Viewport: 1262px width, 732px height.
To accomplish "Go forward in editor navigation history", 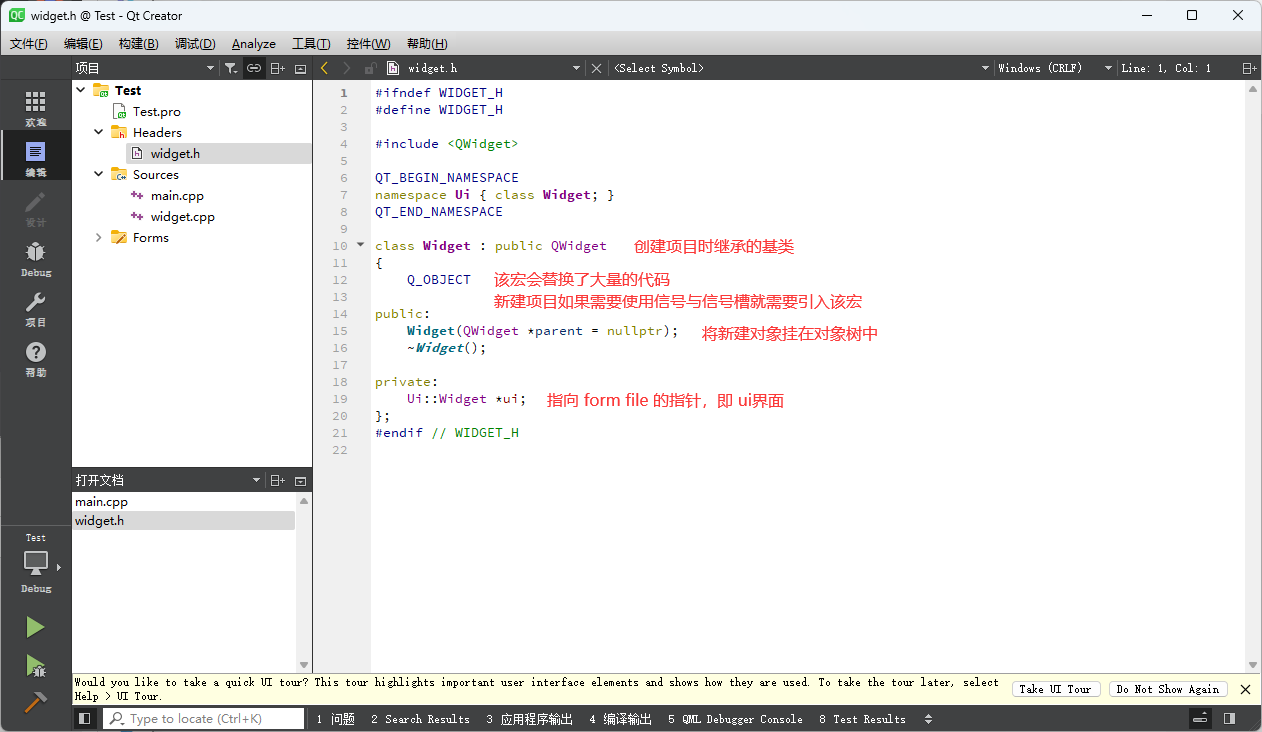I will click(347, 68).
